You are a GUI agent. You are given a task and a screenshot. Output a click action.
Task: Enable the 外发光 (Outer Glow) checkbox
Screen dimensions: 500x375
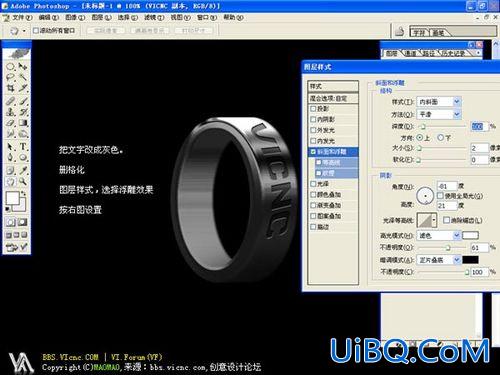pos(313,130)
